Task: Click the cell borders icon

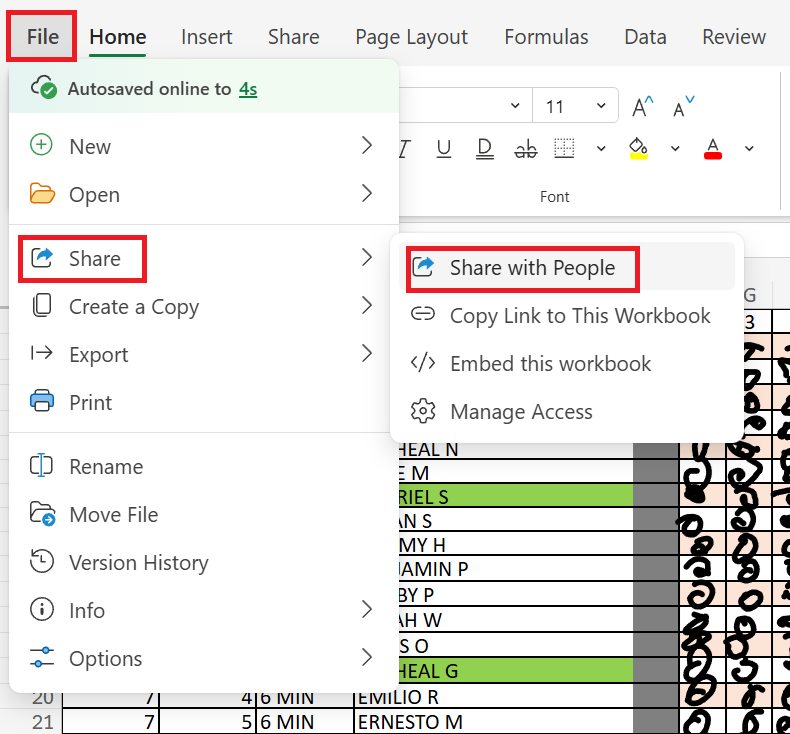Action: click(565, 148)
